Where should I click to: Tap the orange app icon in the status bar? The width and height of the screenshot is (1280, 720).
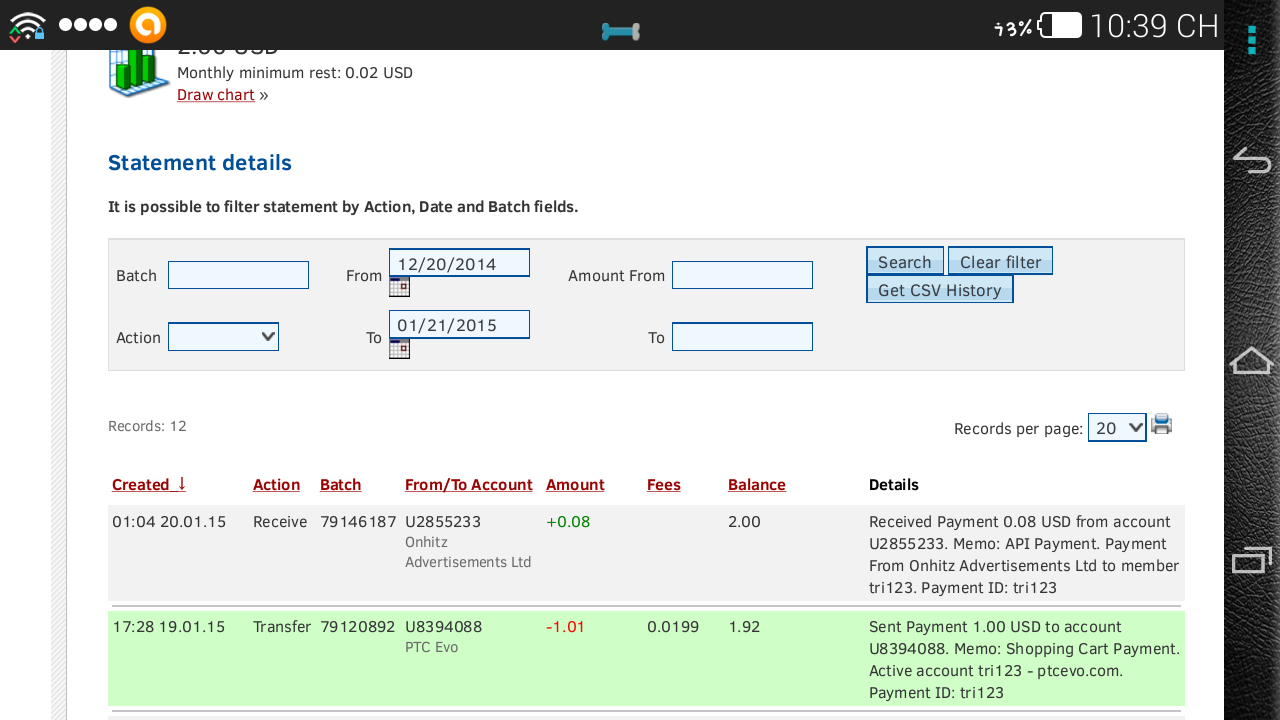[148, 25]
